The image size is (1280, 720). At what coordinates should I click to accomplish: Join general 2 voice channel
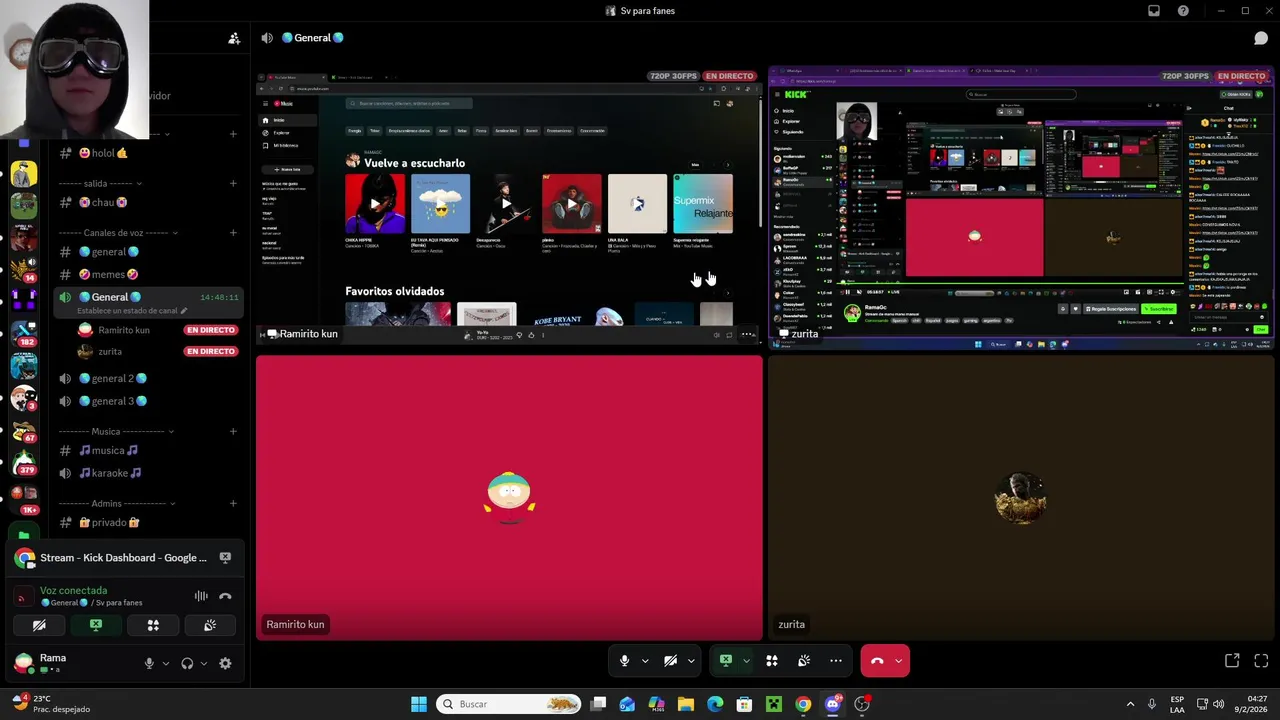[147, 379]
